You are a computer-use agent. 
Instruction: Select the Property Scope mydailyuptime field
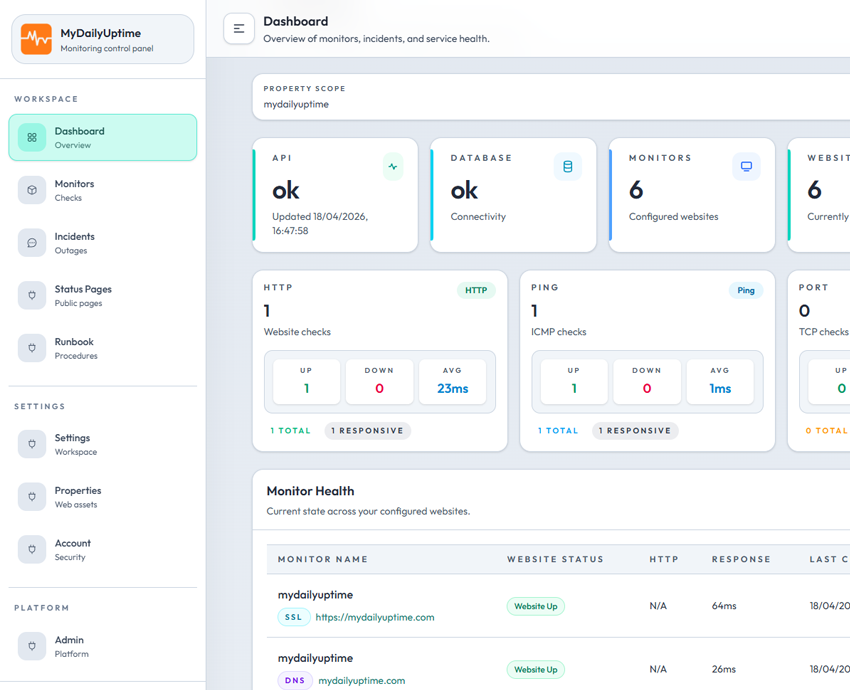(x=551, y=97)
